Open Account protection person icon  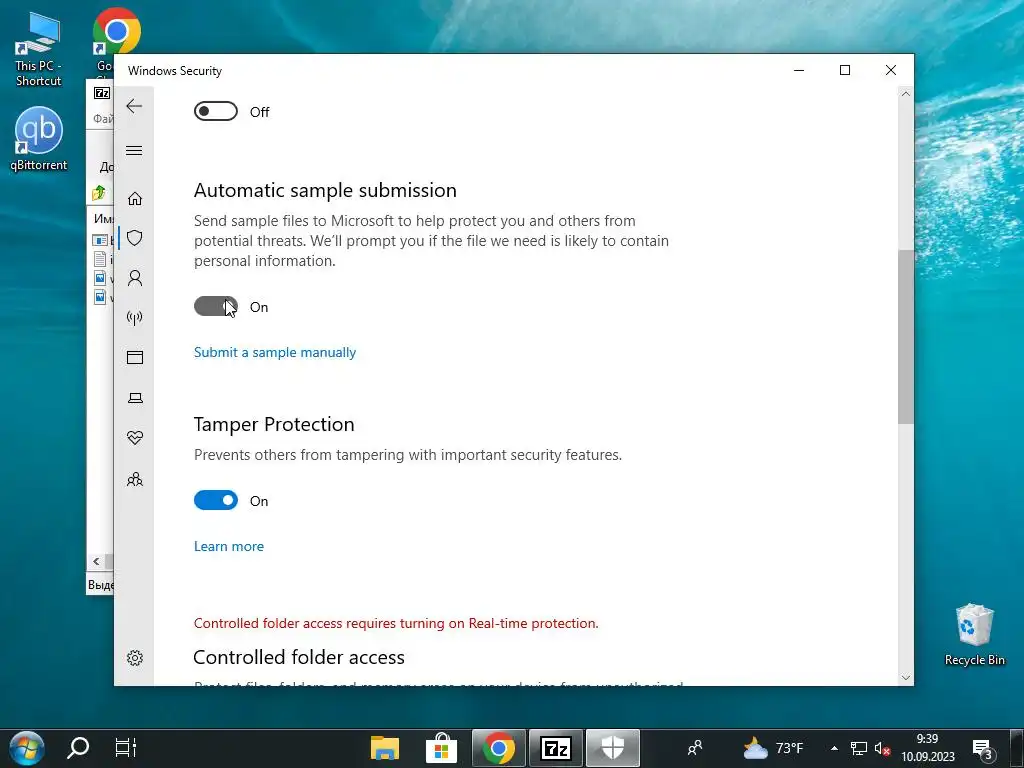tap(135, 278)
